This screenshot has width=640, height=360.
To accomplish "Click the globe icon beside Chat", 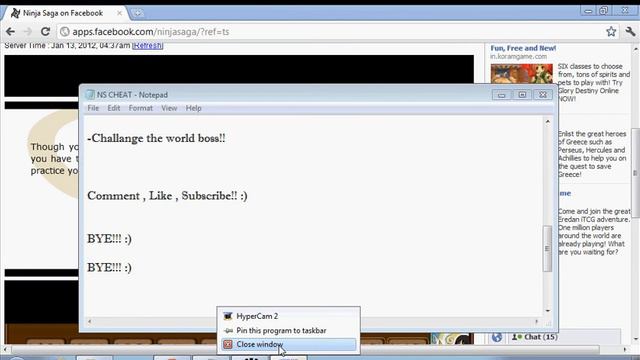I will tap(497, 337).
